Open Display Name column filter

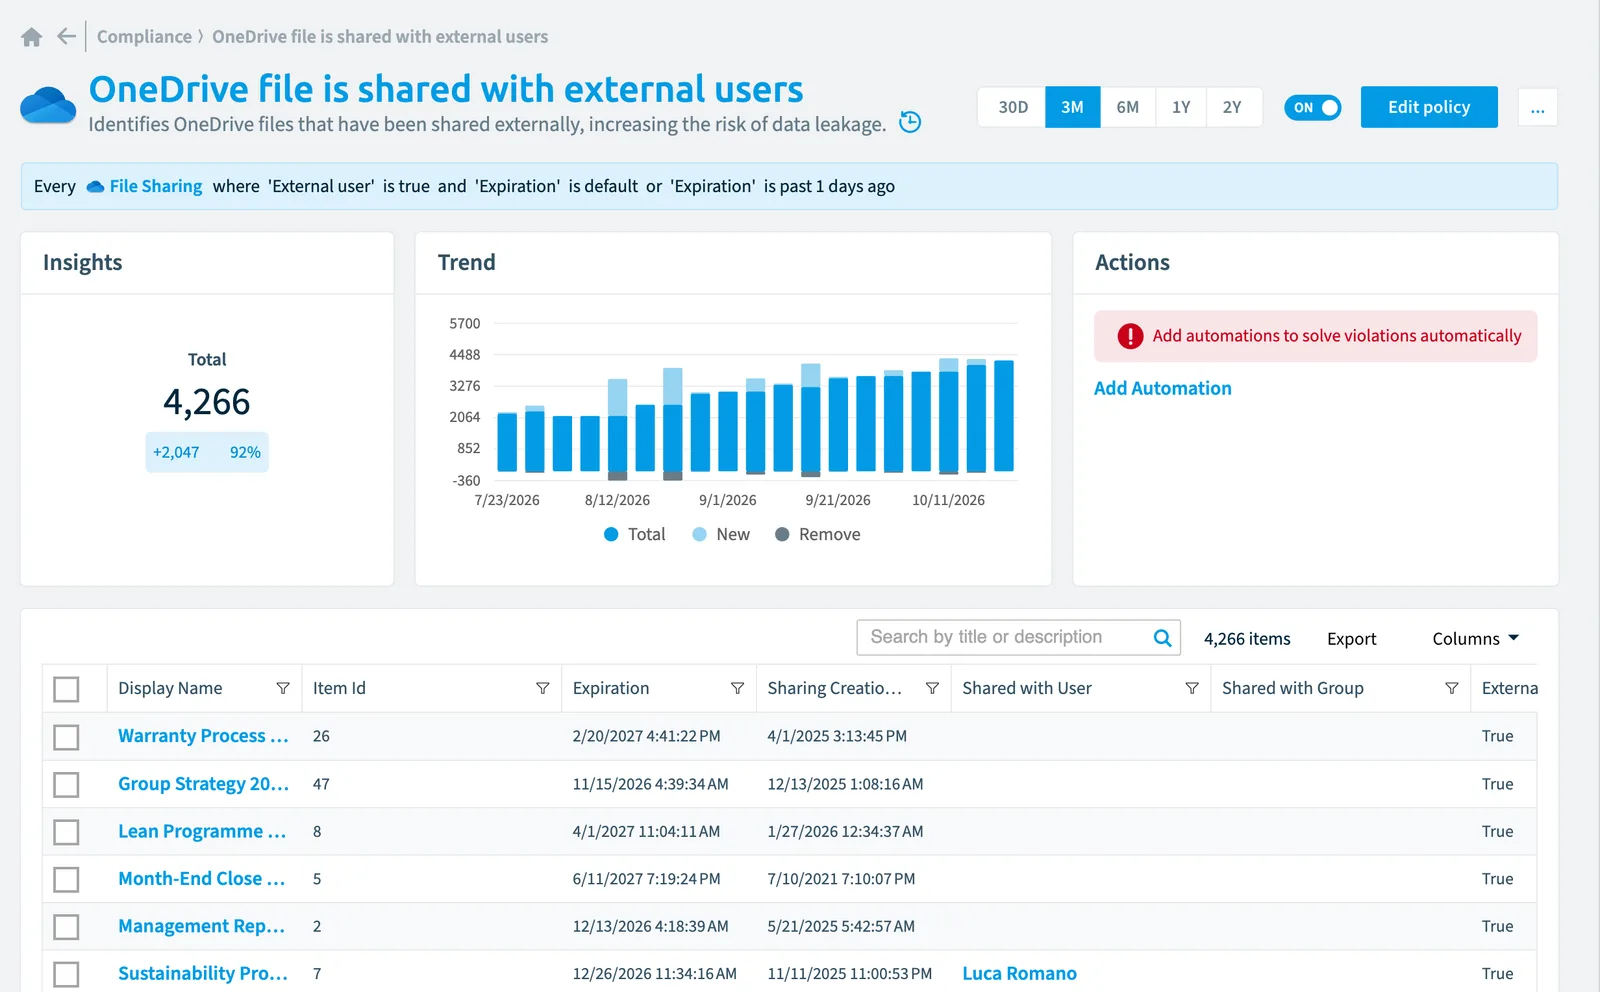[283, 688]
